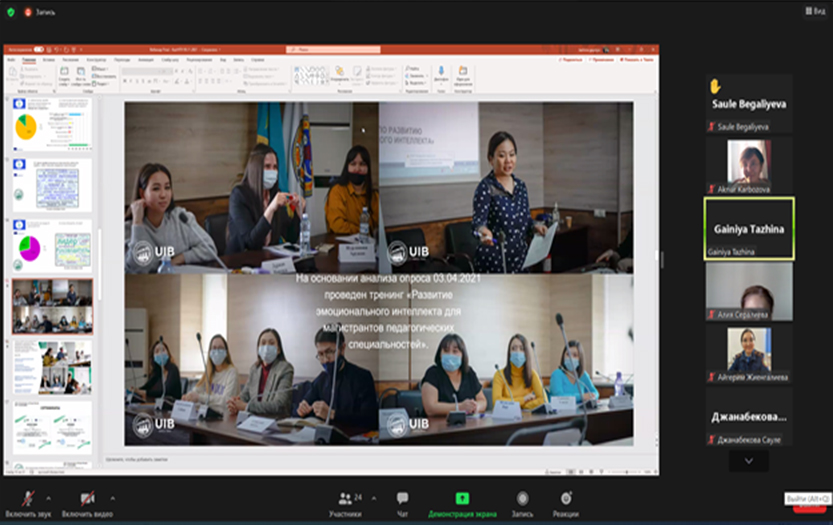Toggle AutoSave switch in PowerPoint title bar
Screen dimensions: 833x525
38,48
